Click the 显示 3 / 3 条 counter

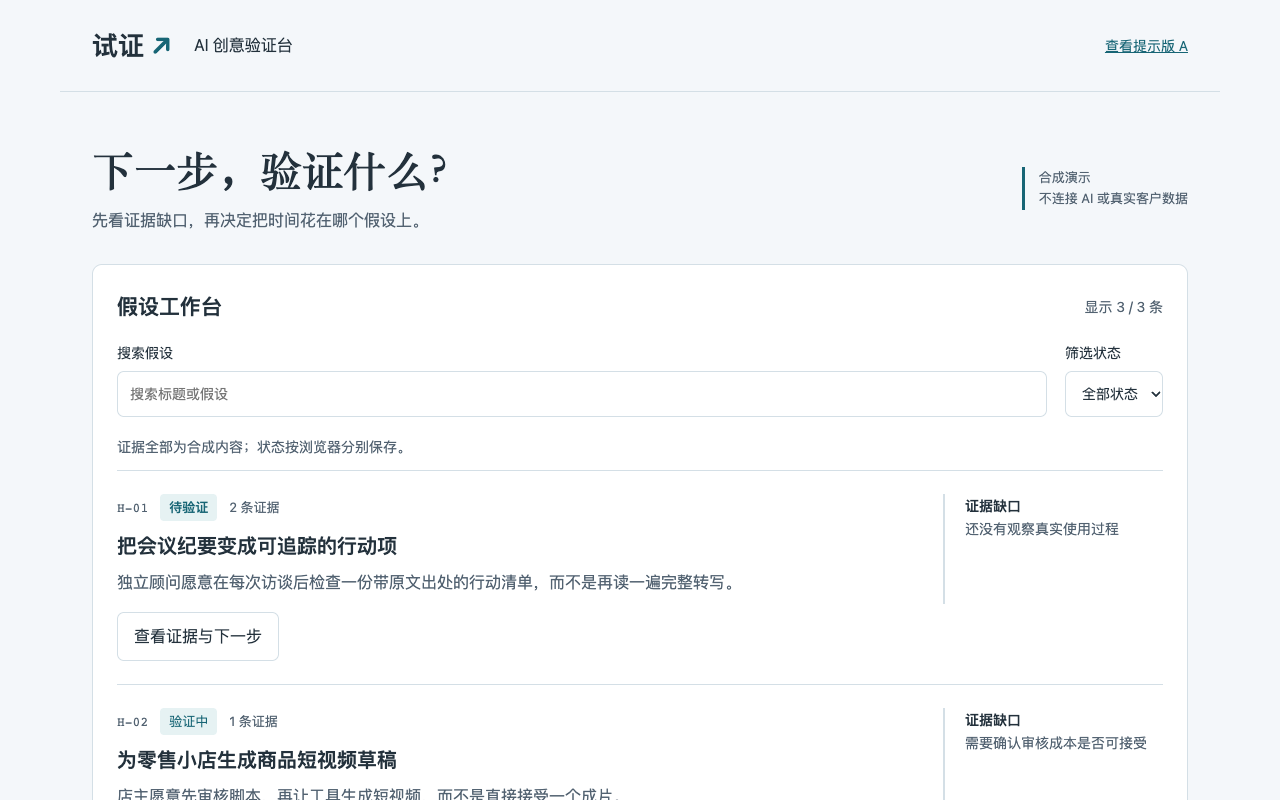click(1124, 307)
